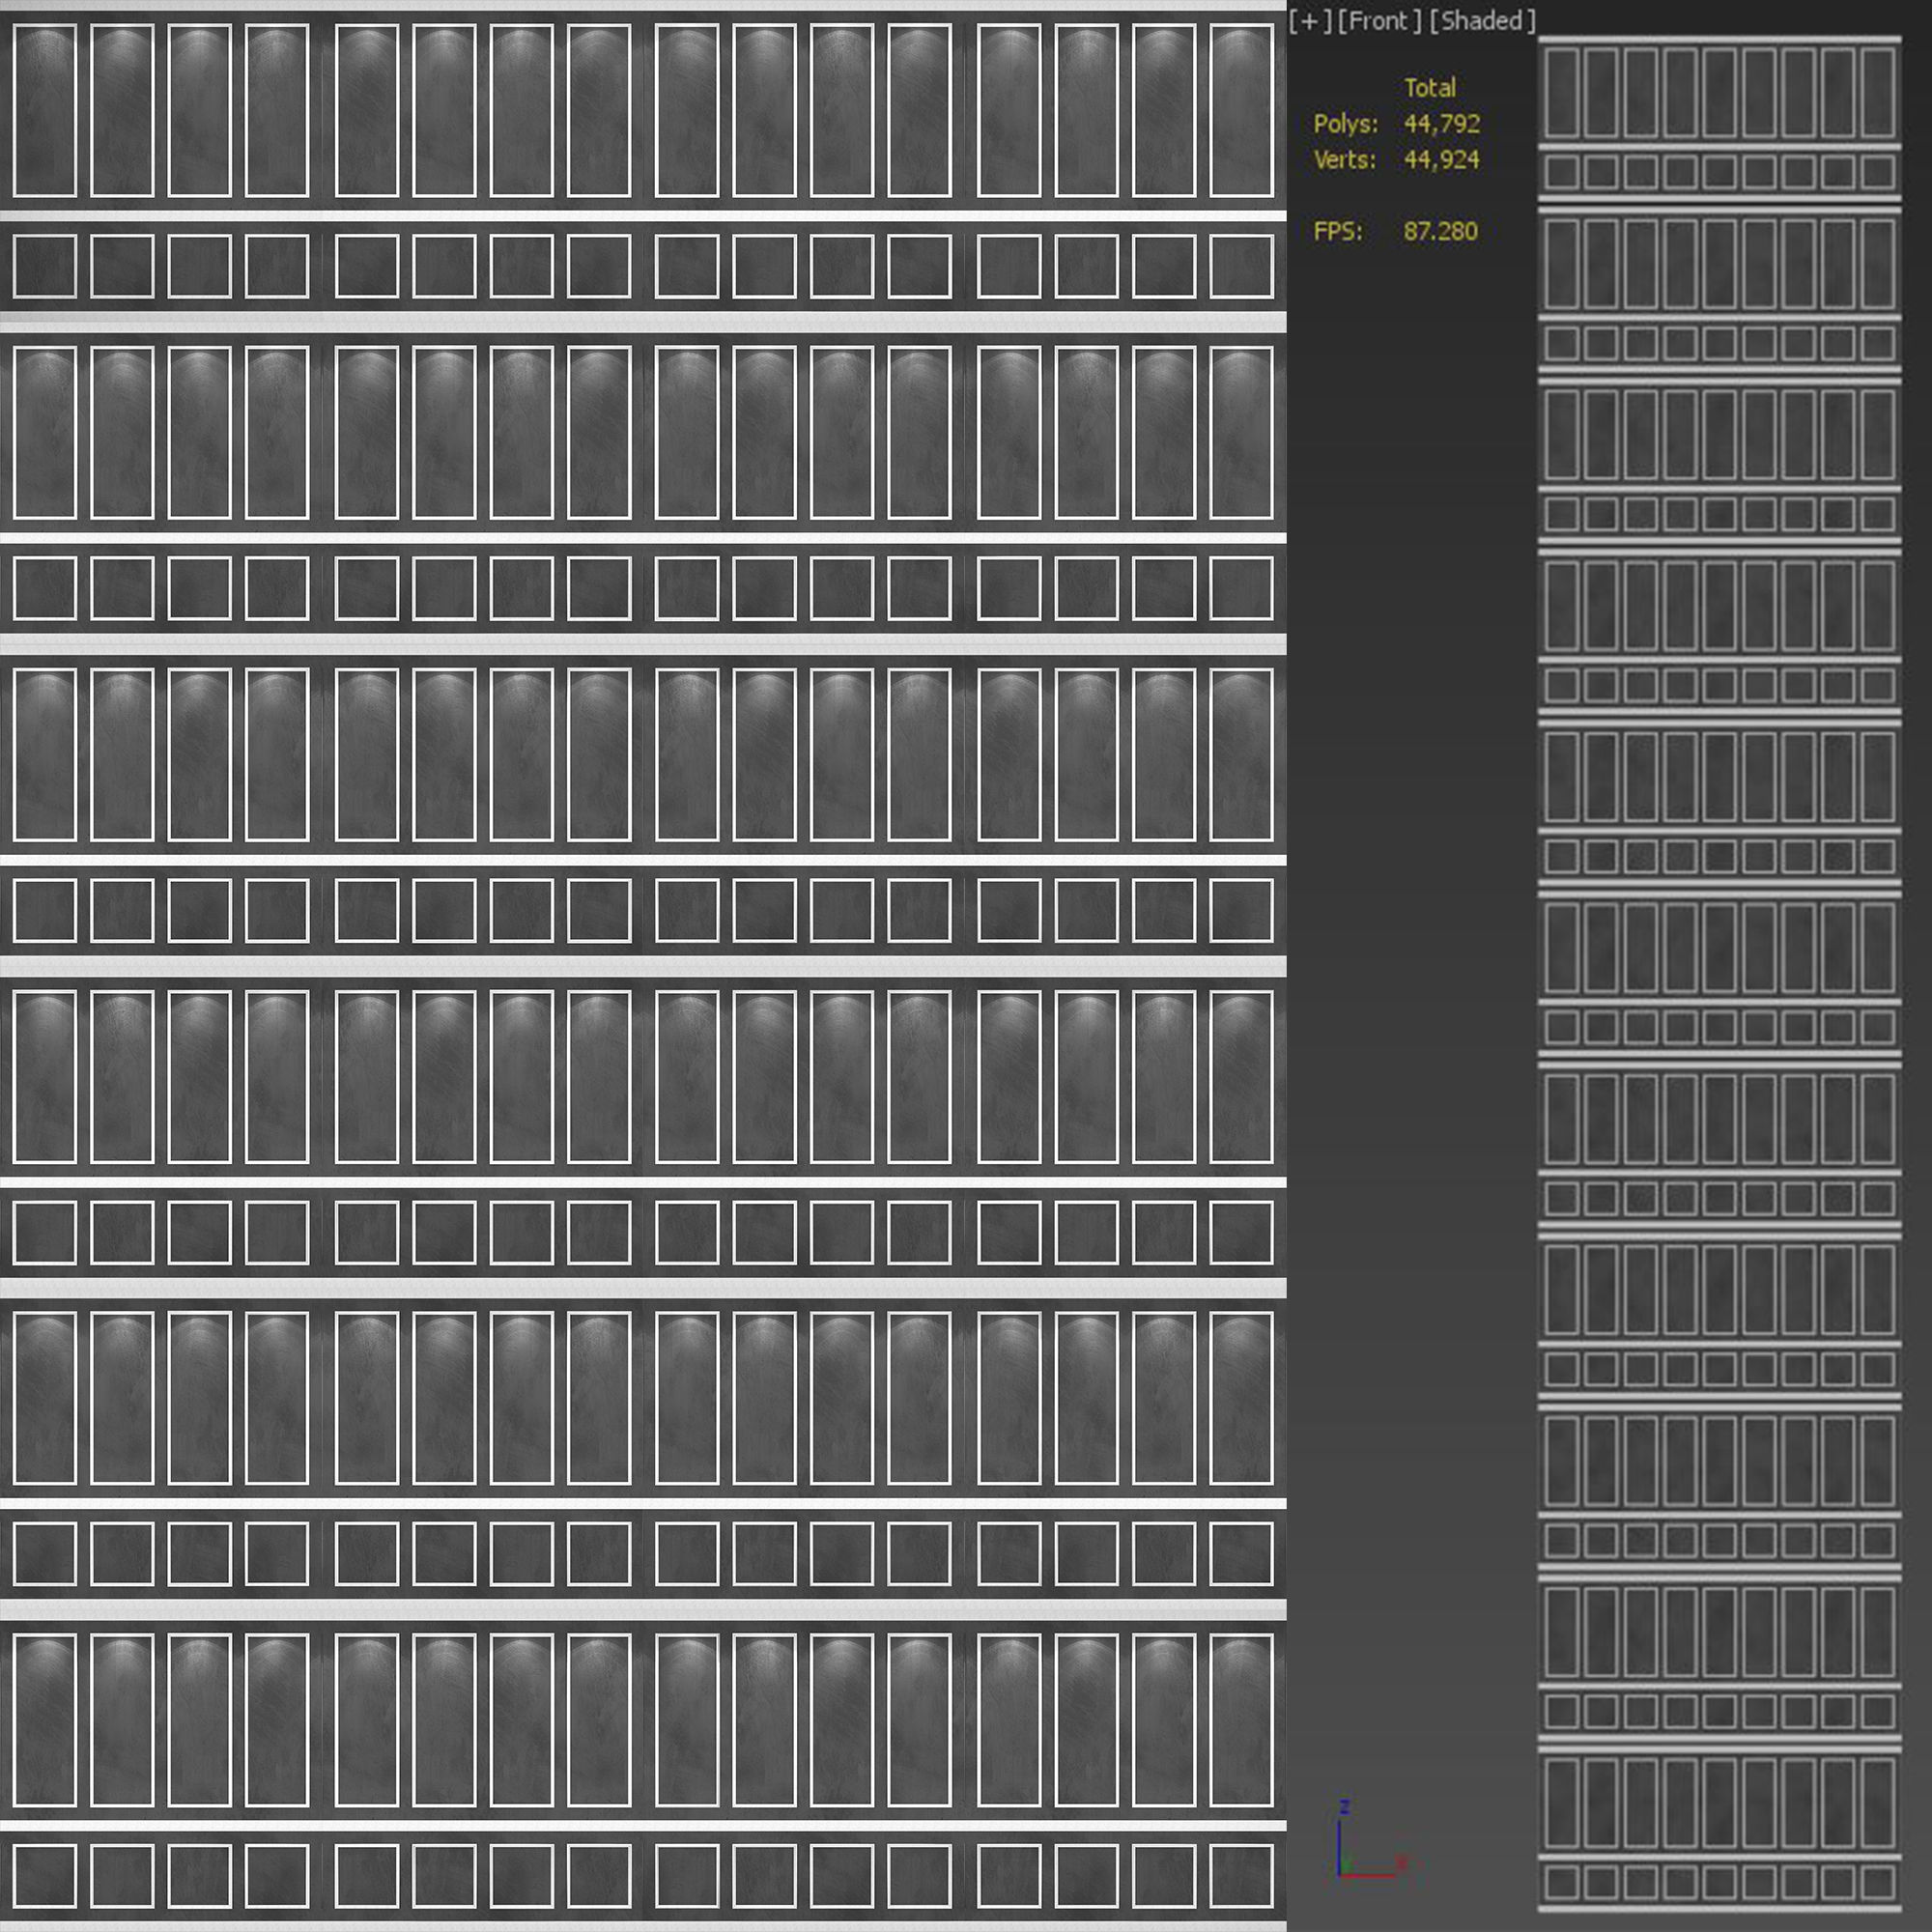Open the [Shaded] shading mode menu
1932x1932 pixels.
[1482, 21]
